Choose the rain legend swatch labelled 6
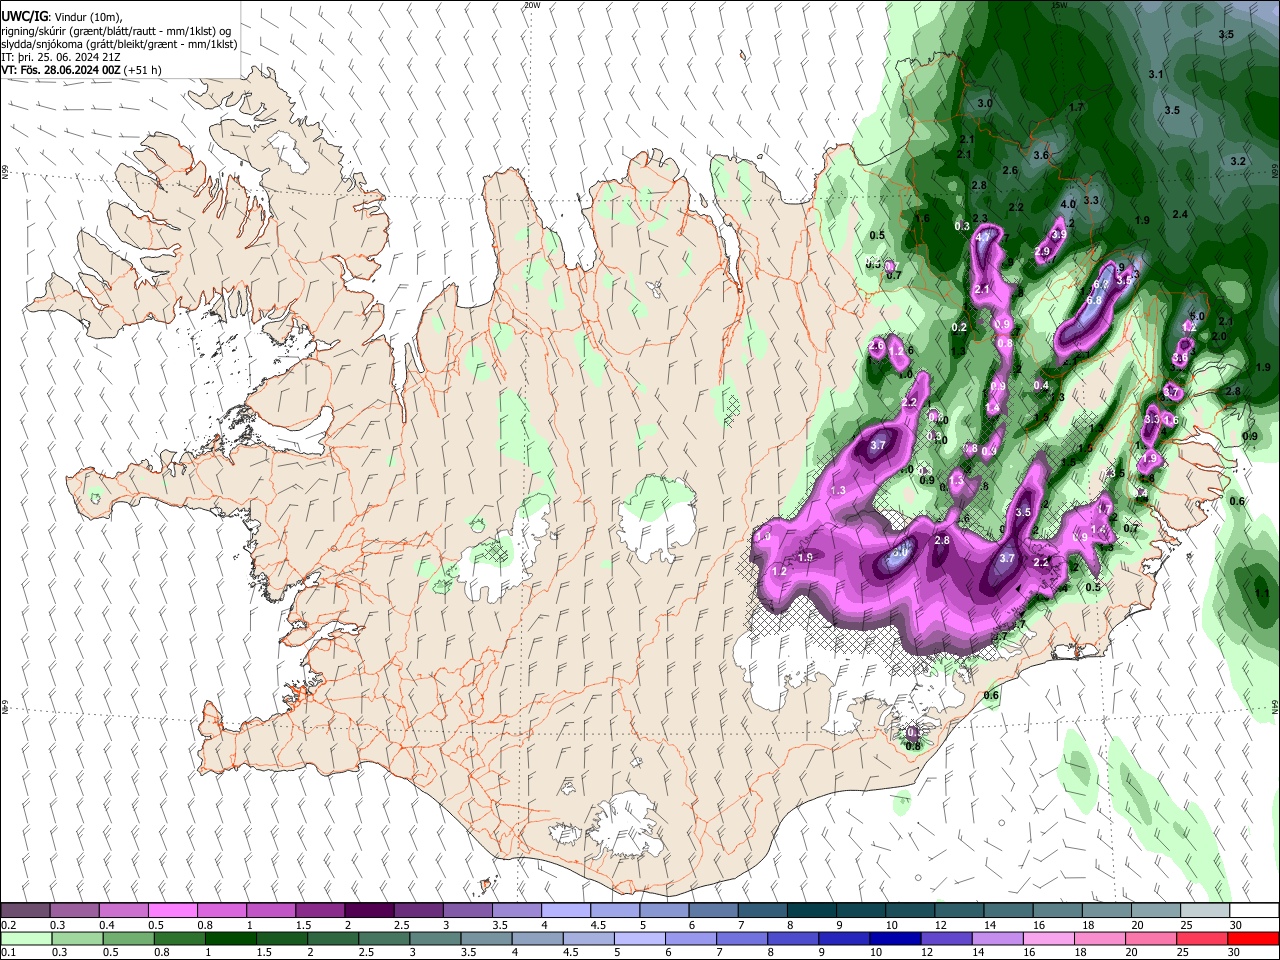 point(691,939)
